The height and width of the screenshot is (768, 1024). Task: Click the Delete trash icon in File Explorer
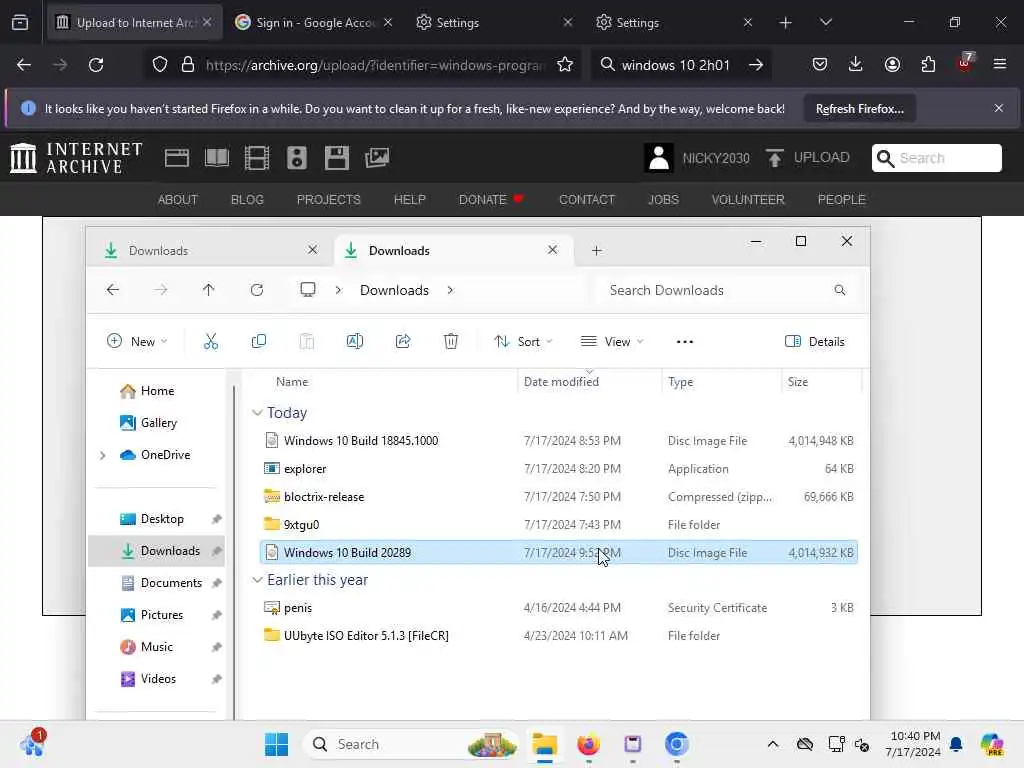451,342
